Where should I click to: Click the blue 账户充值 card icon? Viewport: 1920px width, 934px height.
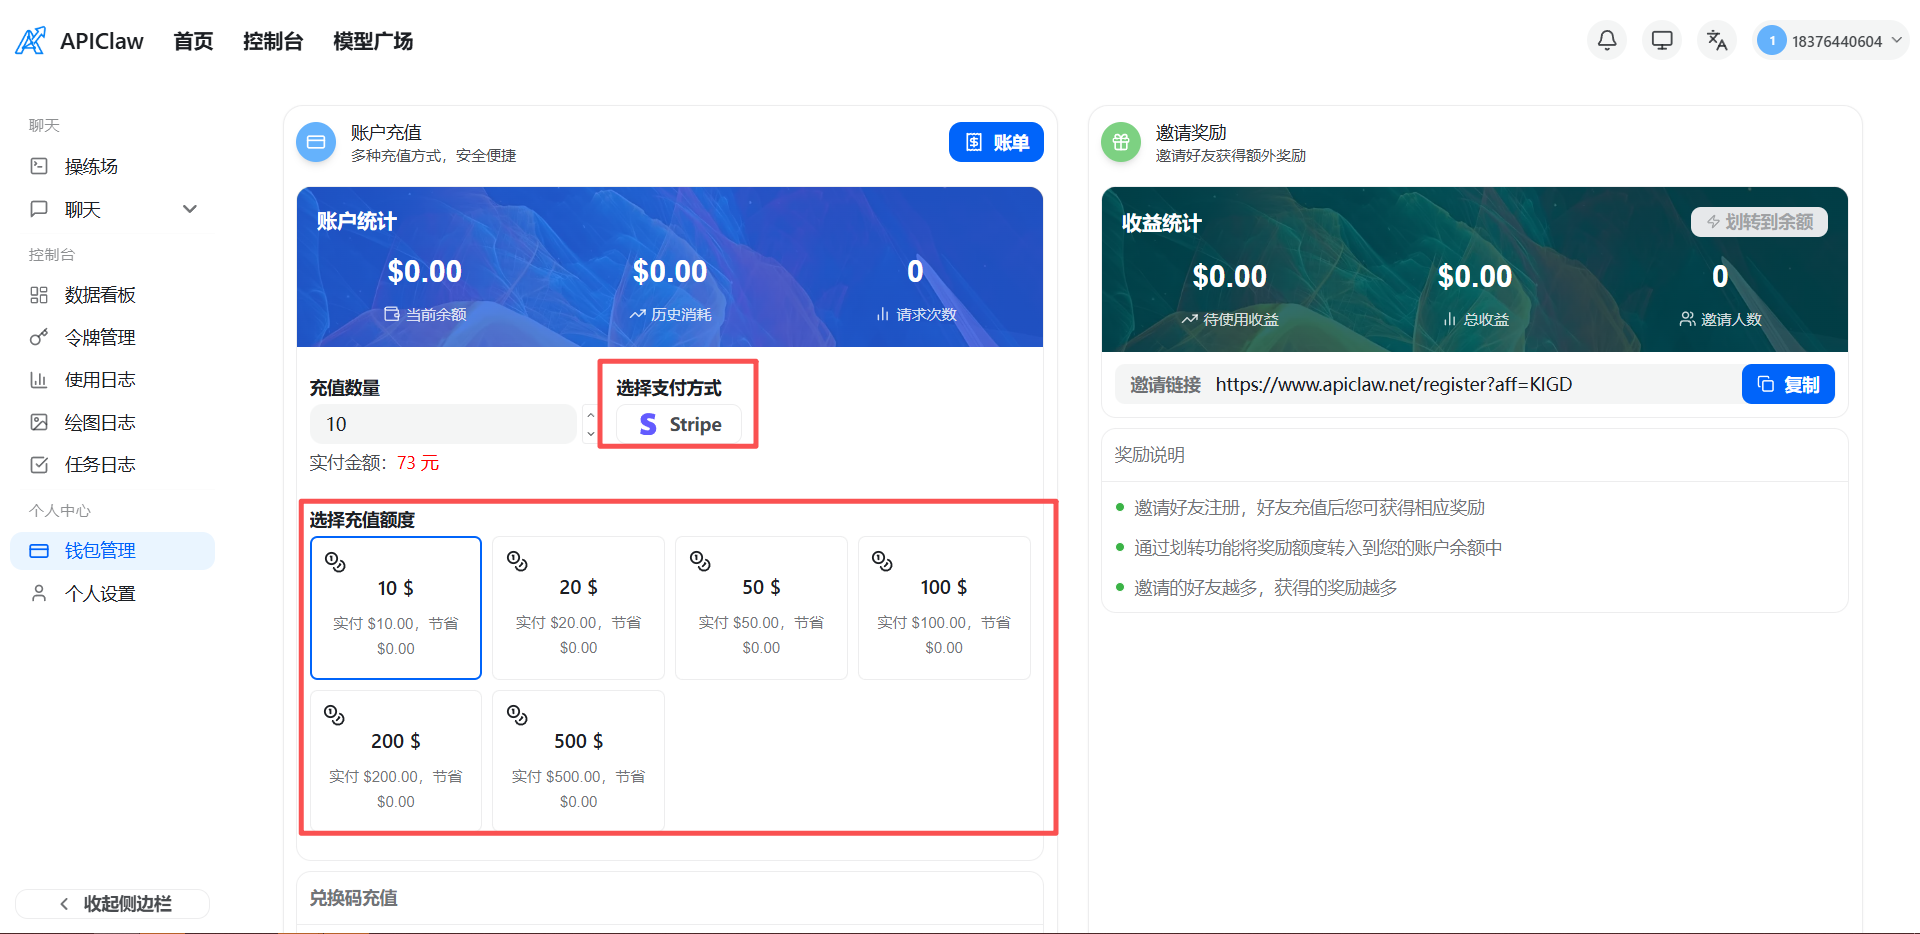(316, 142)
